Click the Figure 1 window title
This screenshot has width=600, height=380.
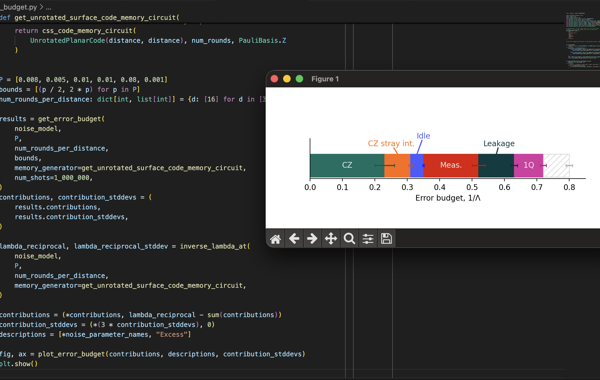coord(325,79)
